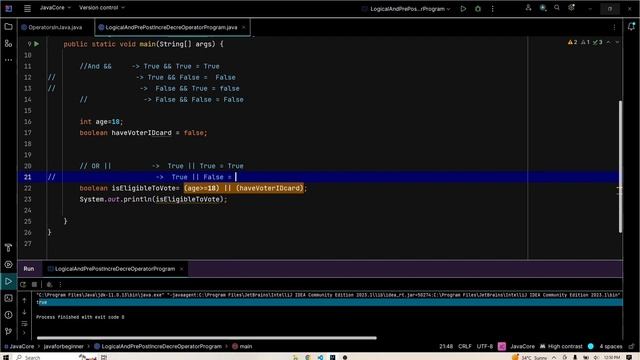Screen dimensions: 640x360
Task: Rerun the program in Run panel
Action: click(x=23, y=284)
